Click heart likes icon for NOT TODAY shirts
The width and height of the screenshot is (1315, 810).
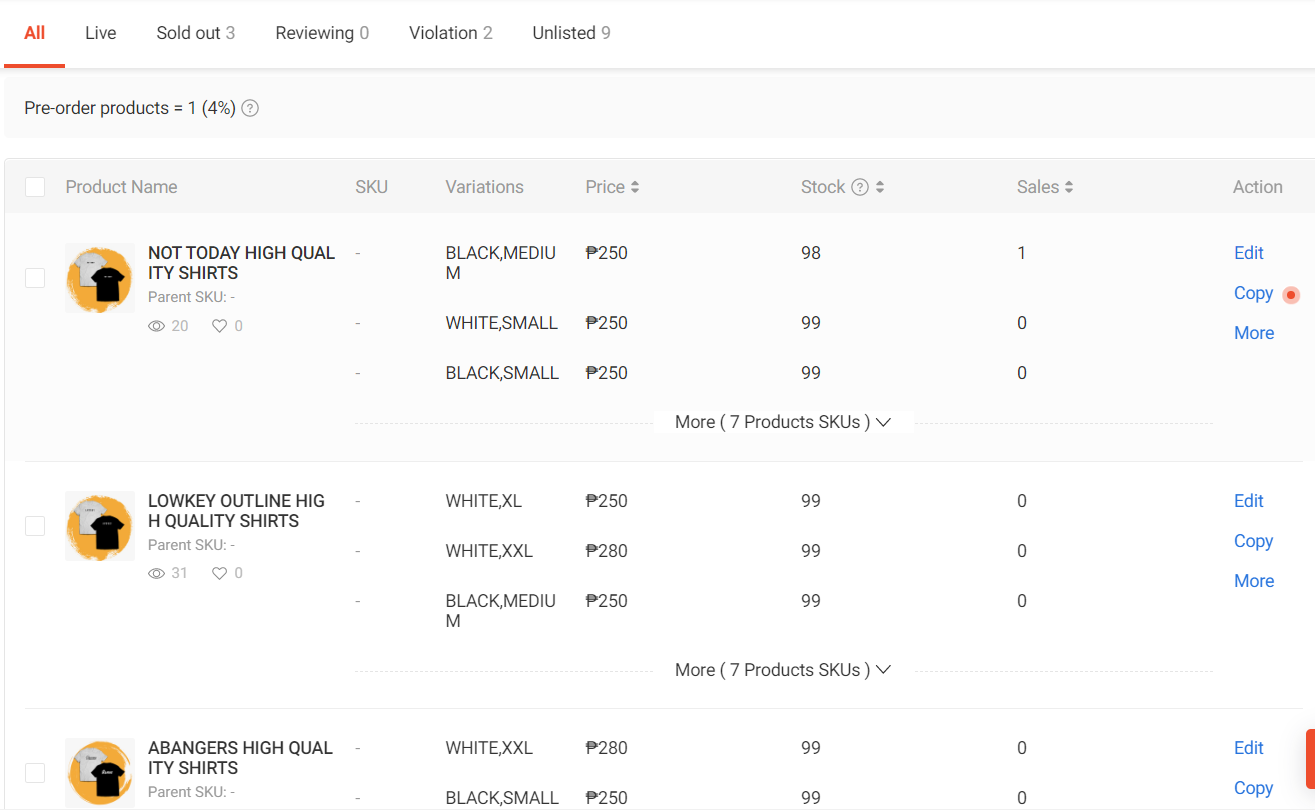point(220,326)
